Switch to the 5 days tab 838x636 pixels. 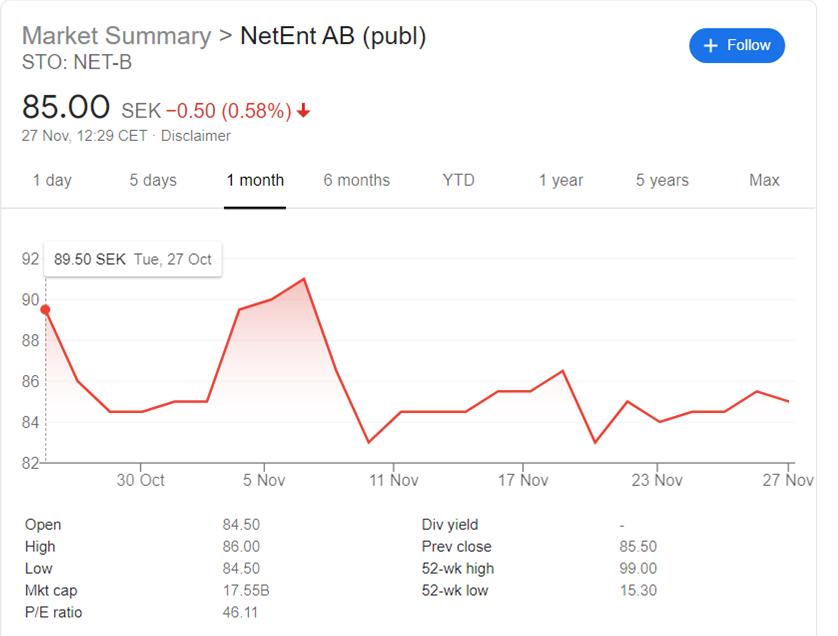click(153, 180)
